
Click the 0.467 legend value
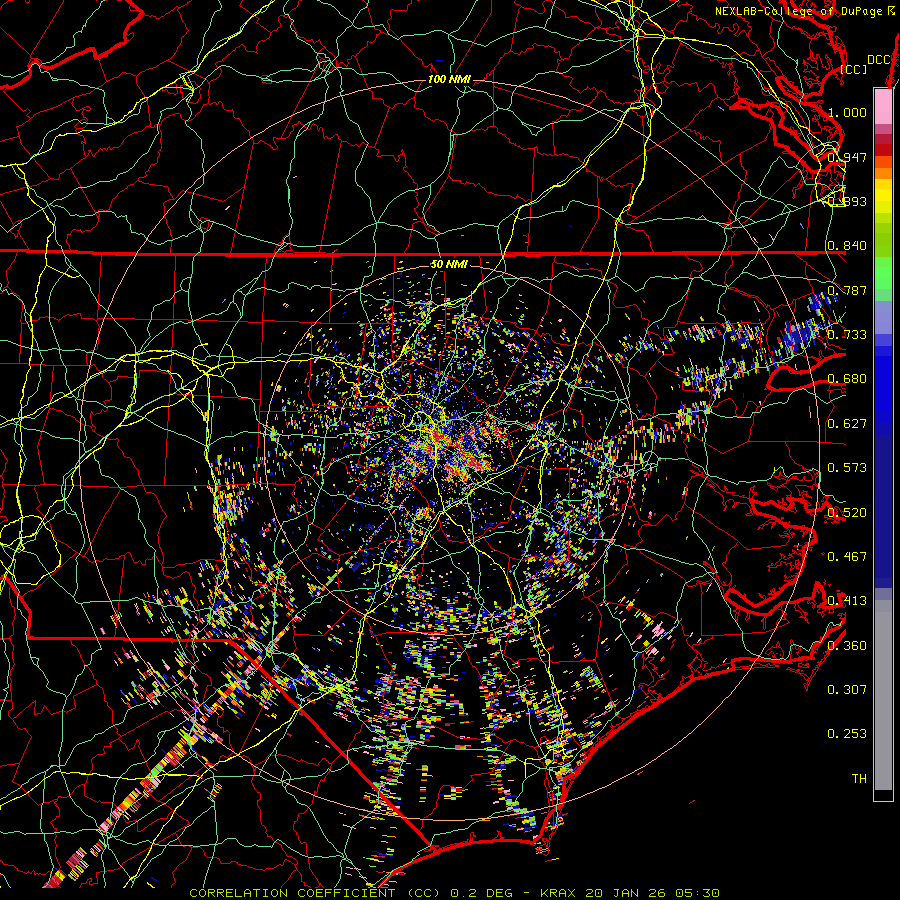(847, 557)
